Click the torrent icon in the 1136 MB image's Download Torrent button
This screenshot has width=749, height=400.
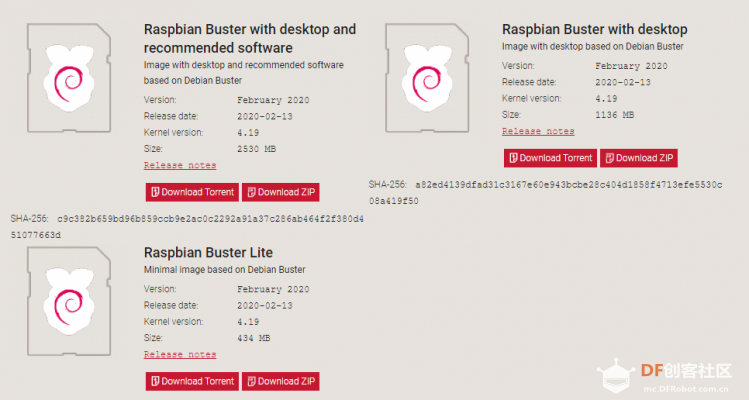pyautogui.click(x=513, y=158)
